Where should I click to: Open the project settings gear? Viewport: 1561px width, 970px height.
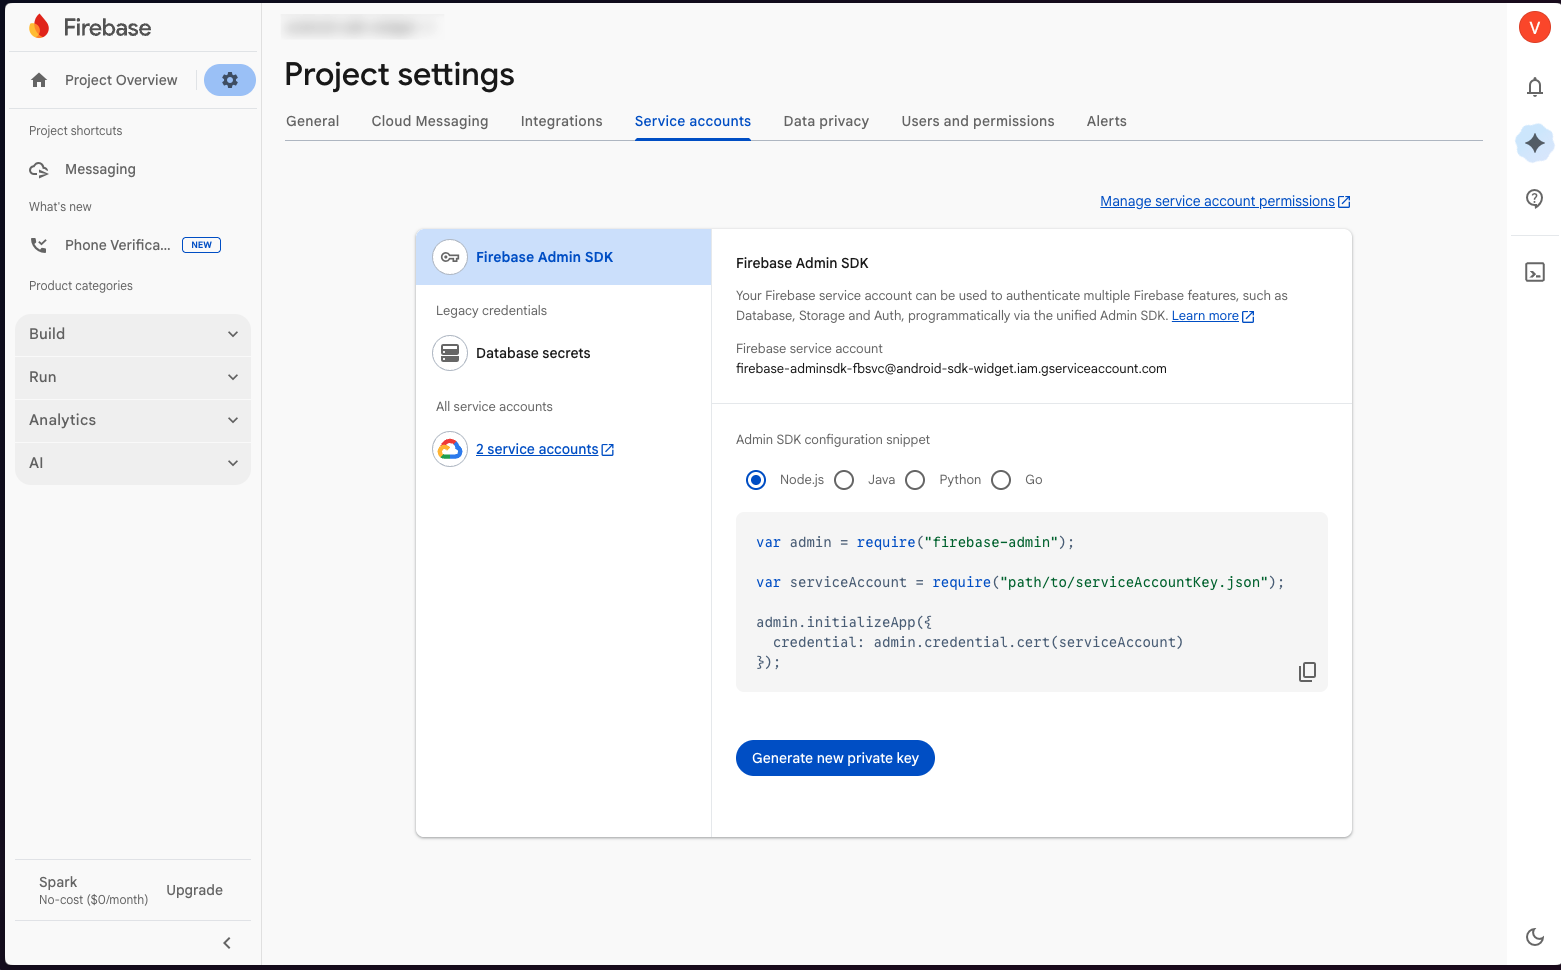click(229, 79)
